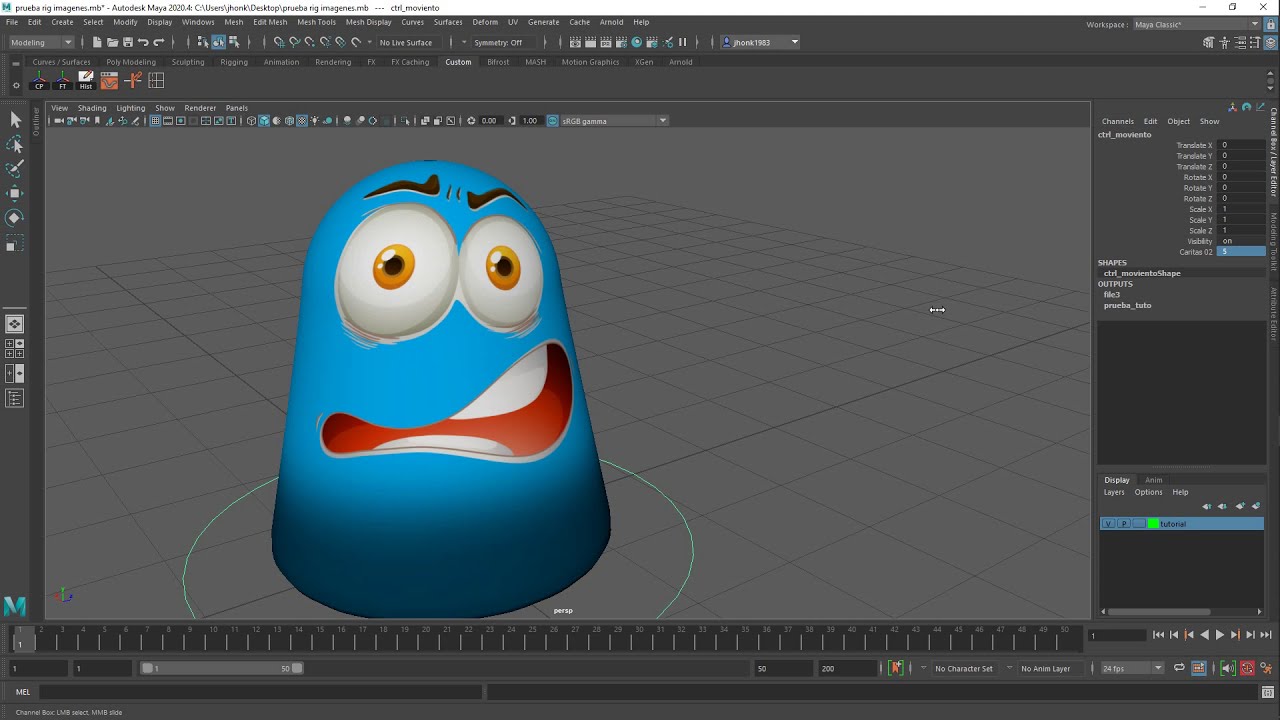Toggle loop playback mode
This screenshot has height=720, width=1280.
[x=1179, y=668]
